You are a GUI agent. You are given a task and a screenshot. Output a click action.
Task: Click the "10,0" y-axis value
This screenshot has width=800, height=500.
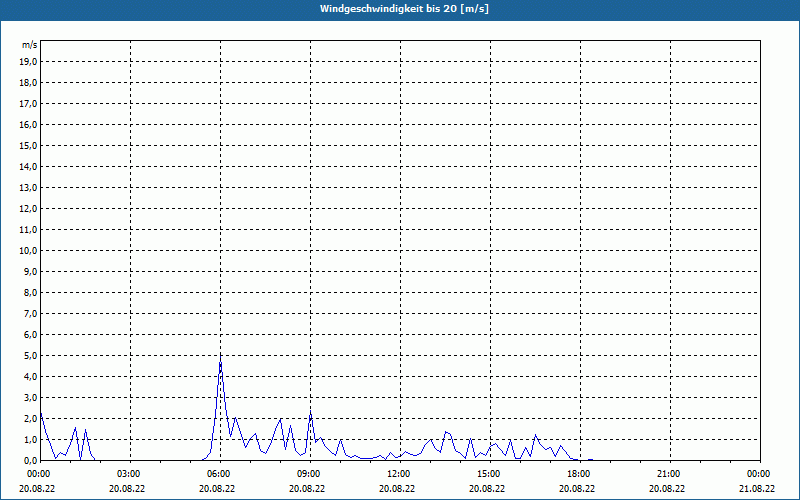29,251
